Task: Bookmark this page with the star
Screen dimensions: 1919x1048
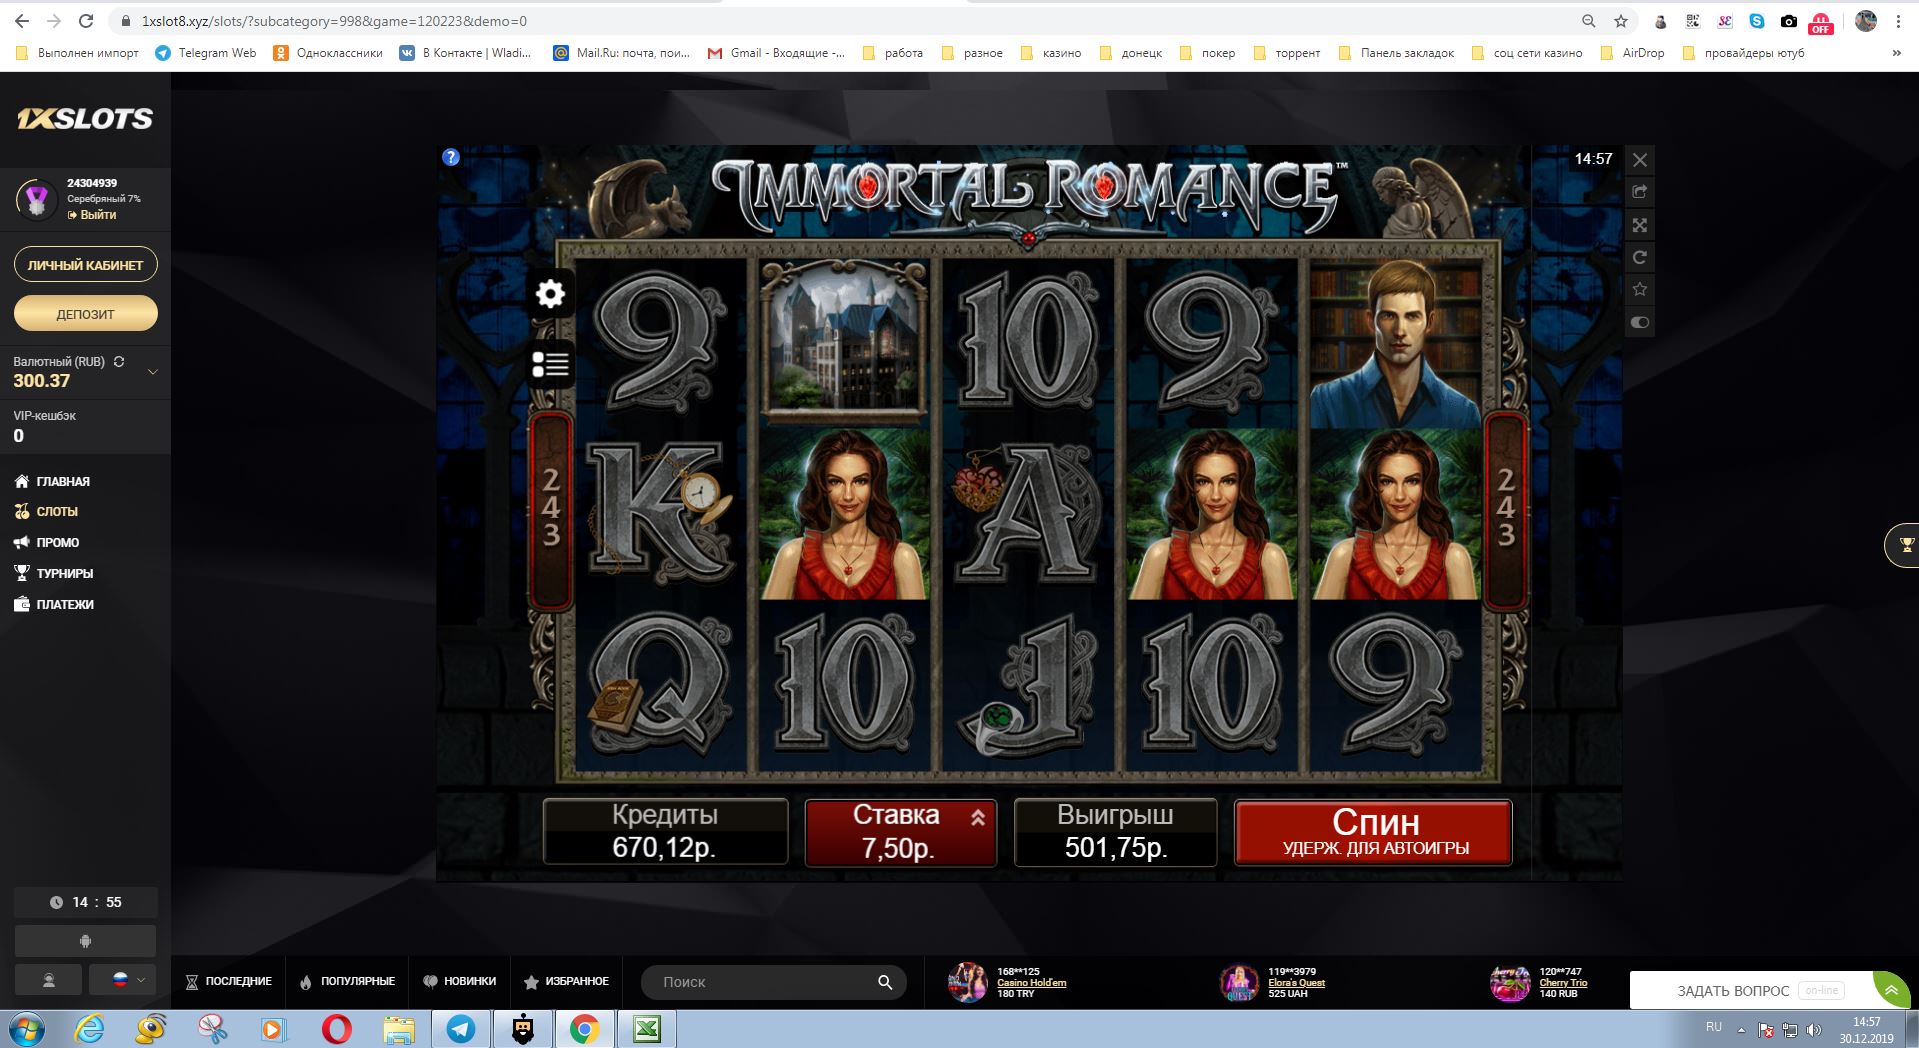Action: point(1621,21)
